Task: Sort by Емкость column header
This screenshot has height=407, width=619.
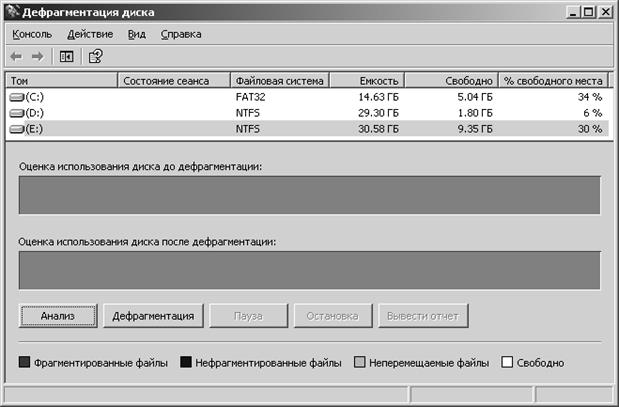Action: [x=367, y=81]
